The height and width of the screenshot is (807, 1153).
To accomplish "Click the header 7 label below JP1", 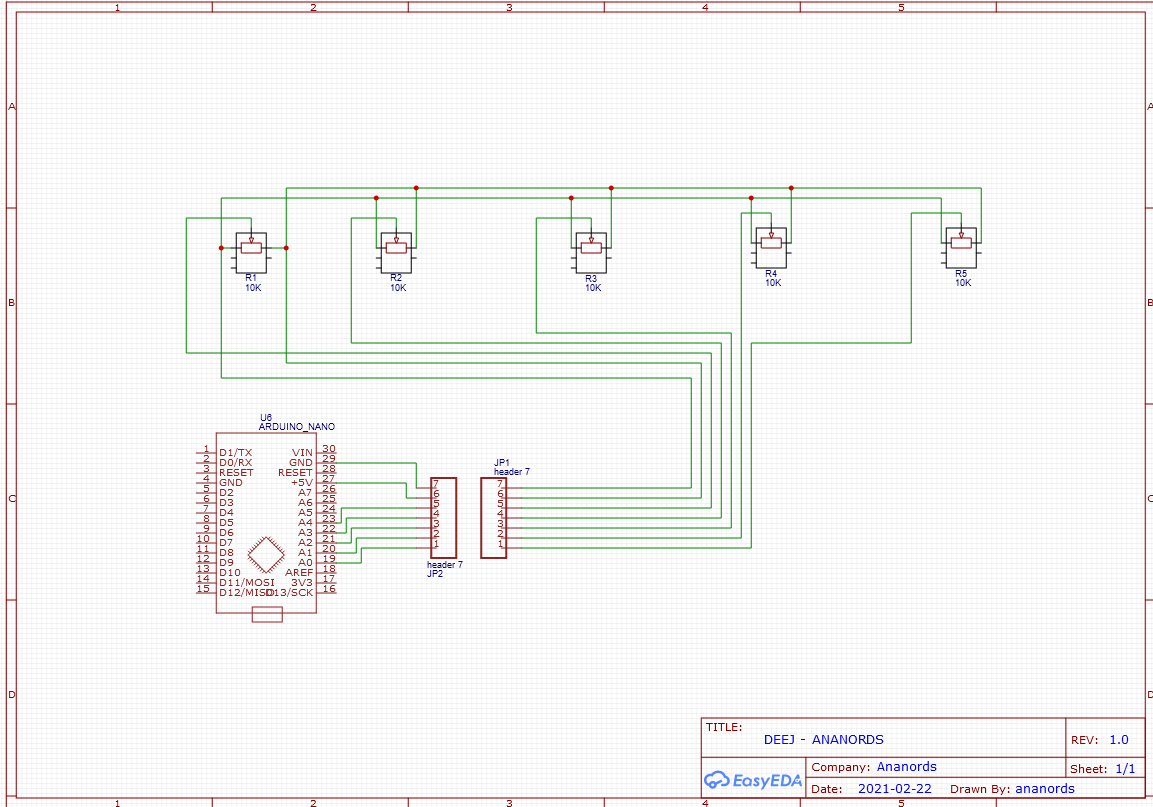I will click(512, 472).
